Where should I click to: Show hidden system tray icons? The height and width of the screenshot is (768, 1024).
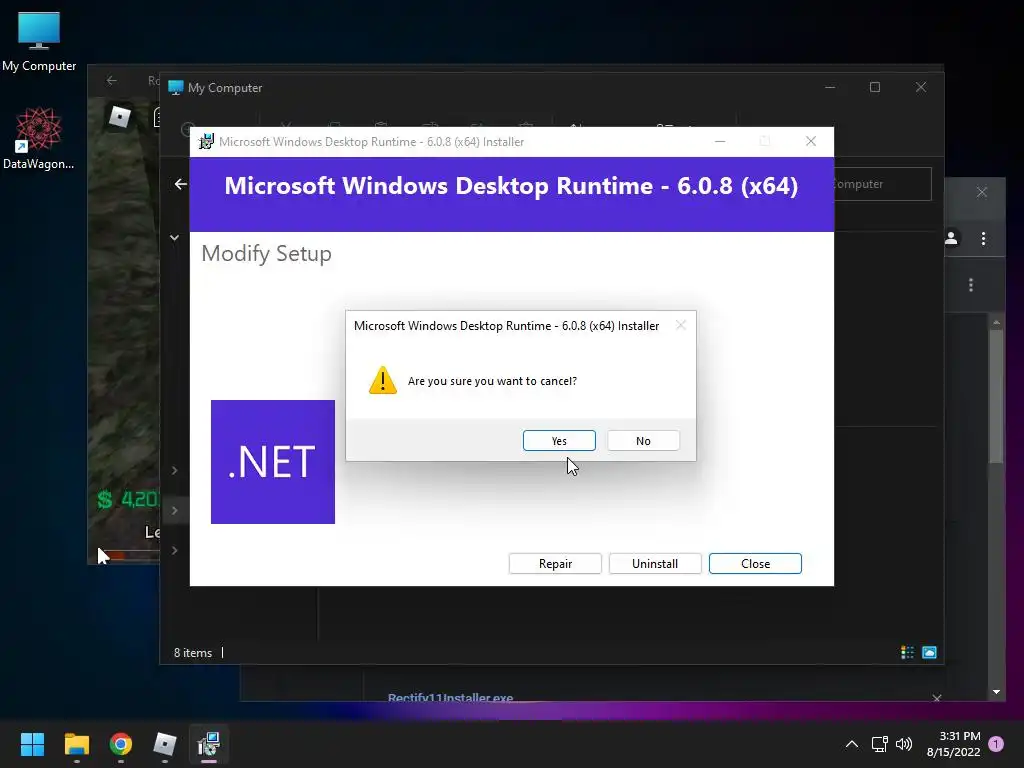[x=852, y=744]
